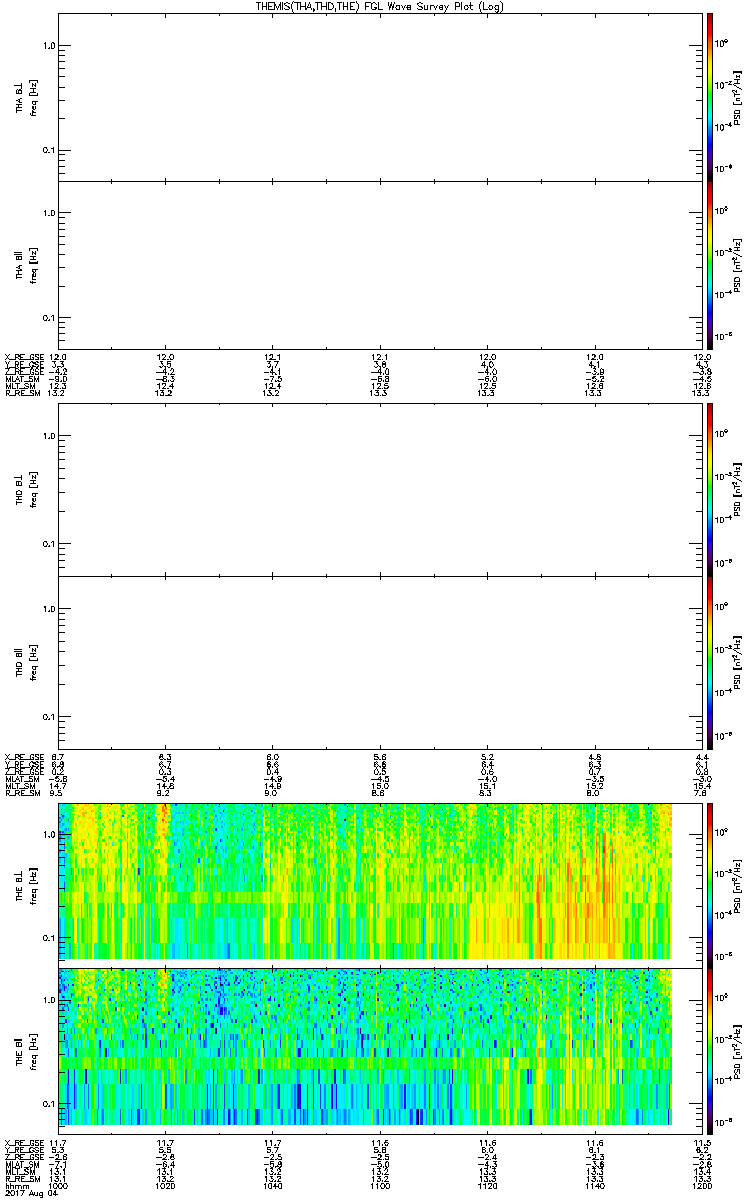Click the '1020' time tick label
Screen dimensions: 750x1200
tap(166, 1185)
